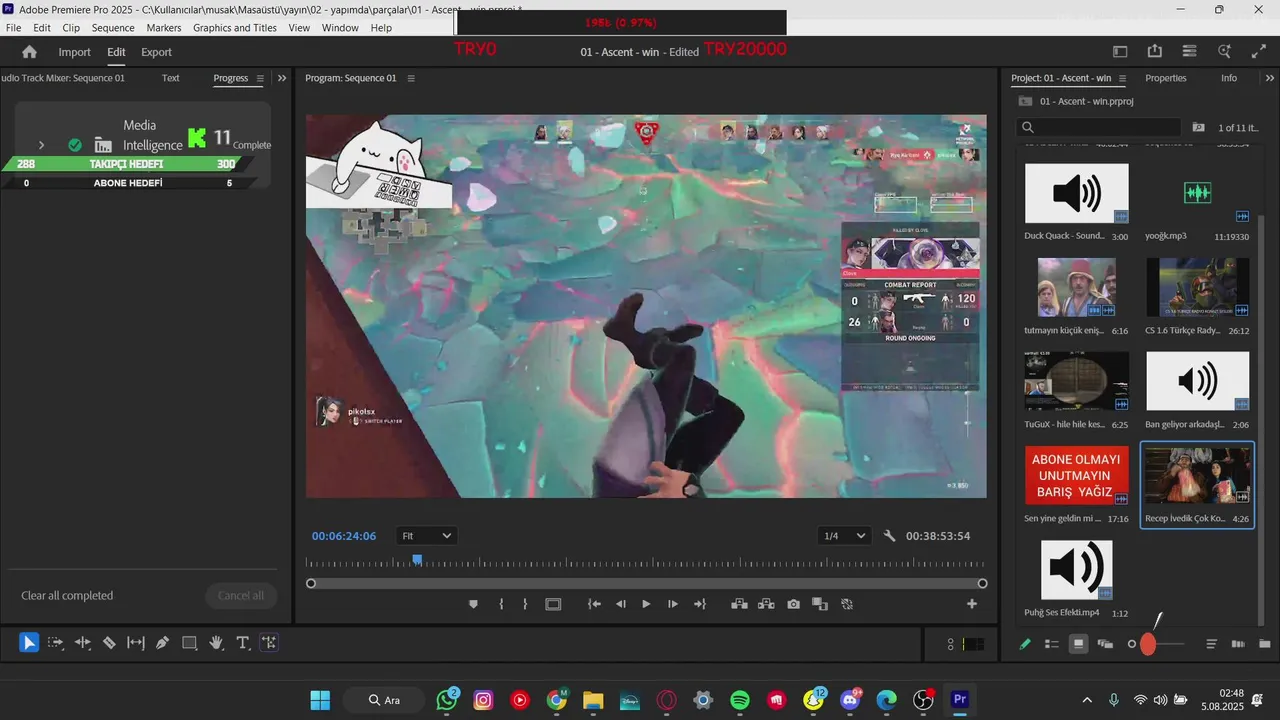Open the Sort Icons menu
Screen dimensions: 1280x720
pyautogui.click(x=1211, y=644)
